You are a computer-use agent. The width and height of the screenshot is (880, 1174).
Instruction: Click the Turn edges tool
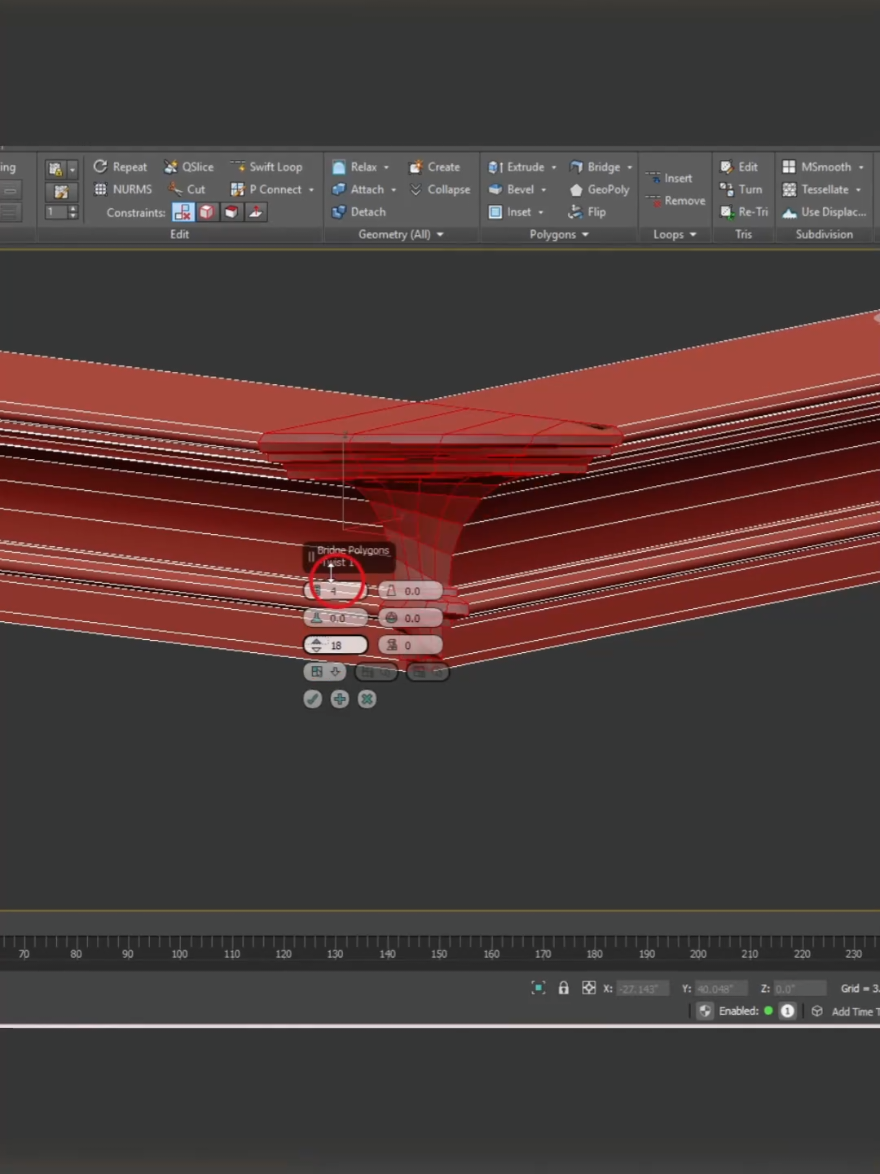pyautogui.click(x=741, y=189)
